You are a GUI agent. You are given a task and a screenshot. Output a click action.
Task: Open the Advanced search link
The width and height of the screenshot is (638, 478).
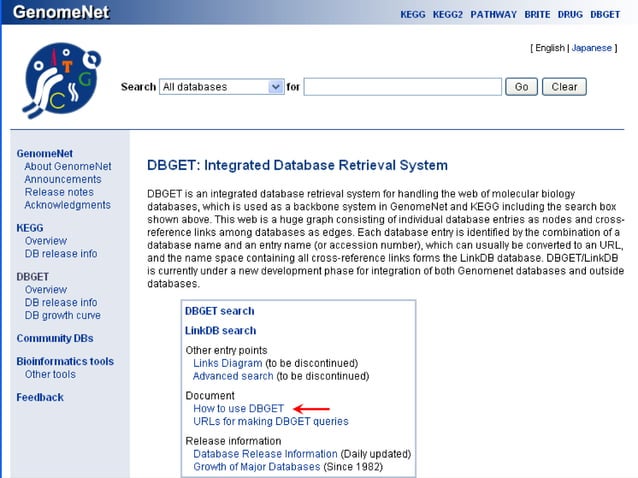tap(233, 376)
